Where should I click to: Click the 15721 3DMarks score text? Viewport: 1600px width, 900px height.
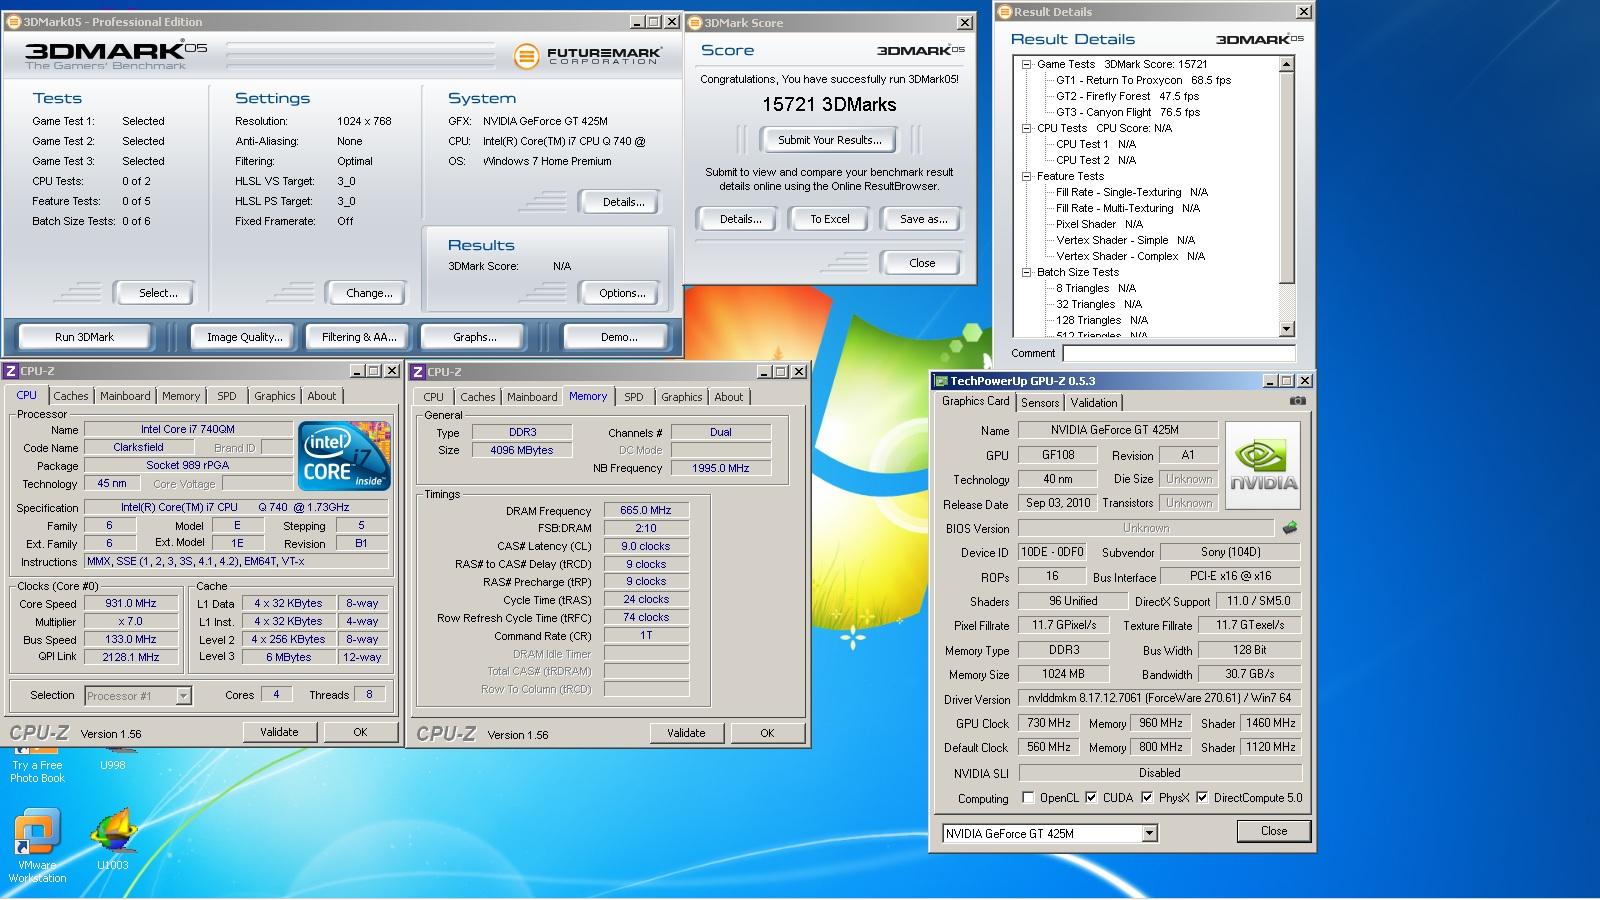(829, 105)
